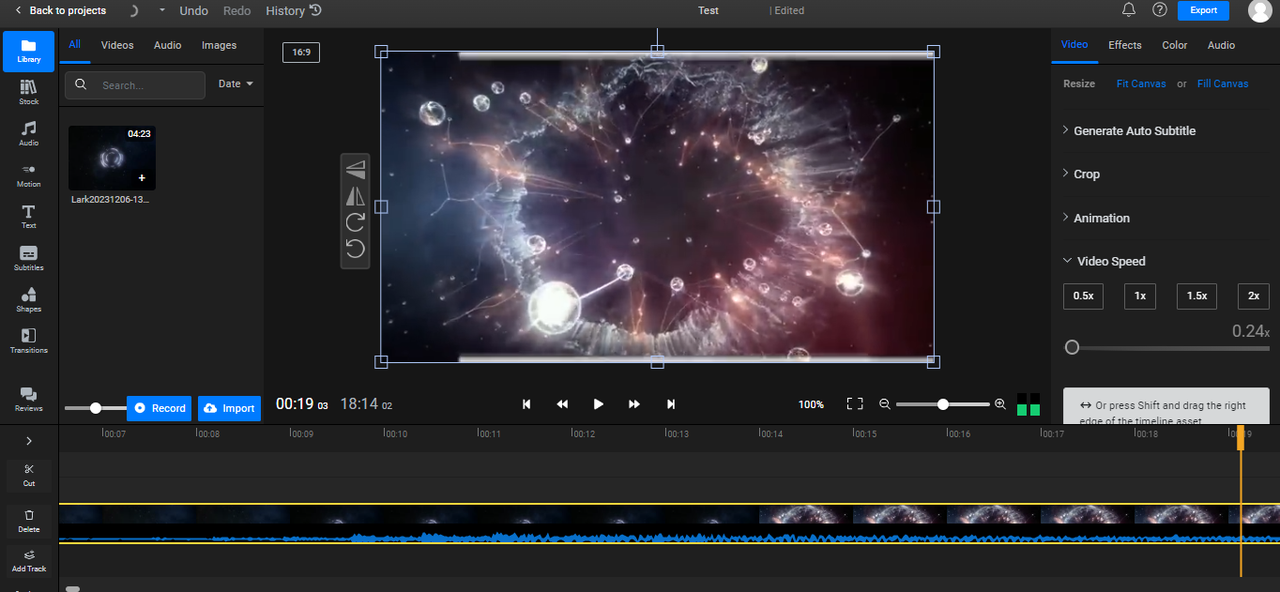Click the Export button
Image resolution: width=1280 pixels, height=592 pixels.
click(1203, 10)
